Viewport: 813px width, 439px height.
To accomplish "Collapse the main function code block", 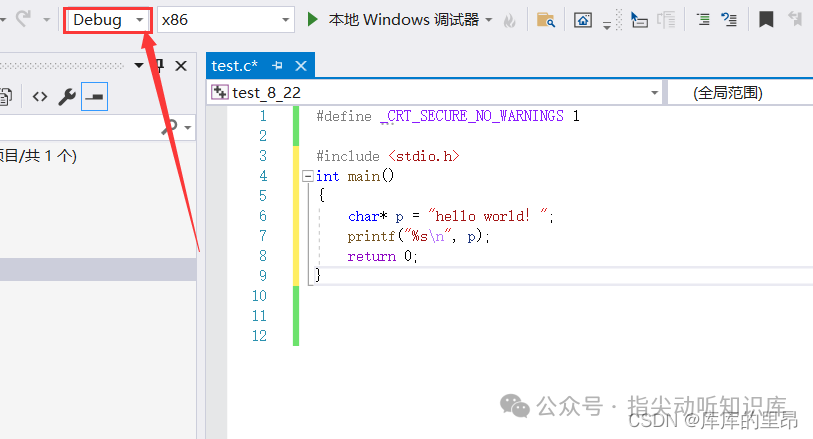I will (x=307, y=176).
